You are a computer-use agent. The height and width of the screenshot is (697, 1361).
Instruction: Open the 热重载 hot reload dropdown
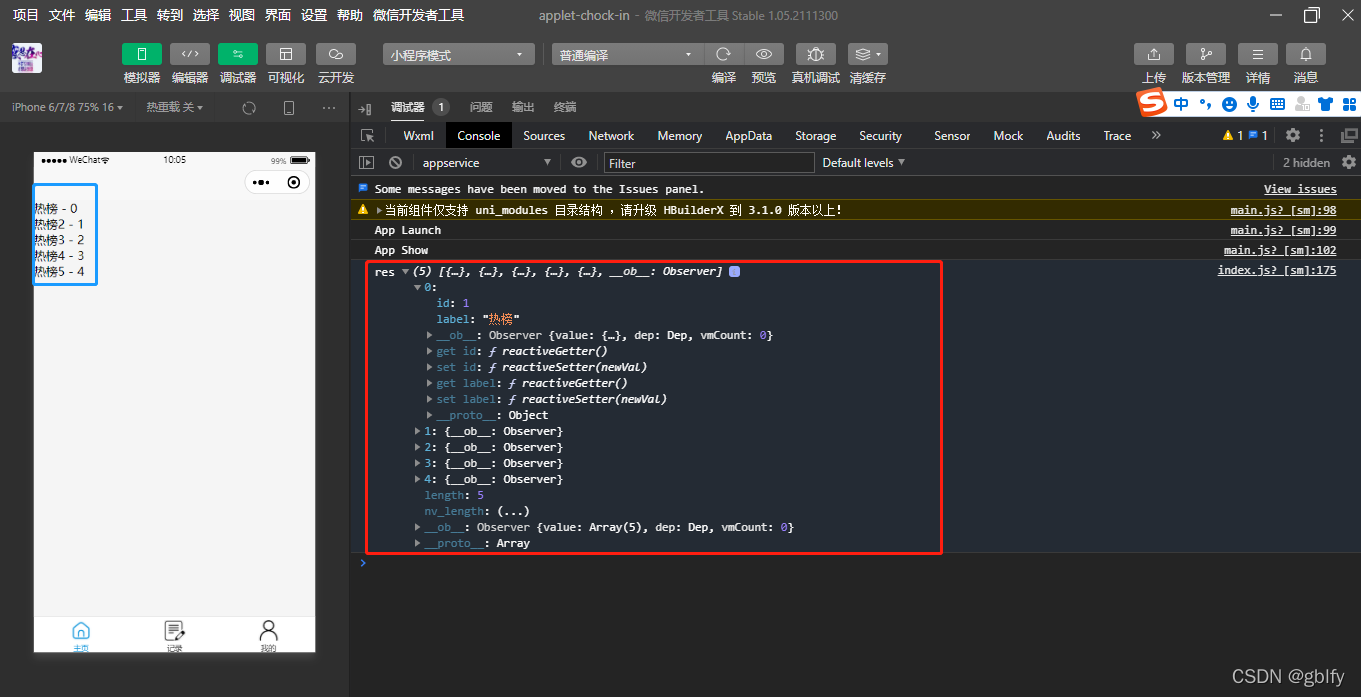pyautogui.click(x=174, y=107)
